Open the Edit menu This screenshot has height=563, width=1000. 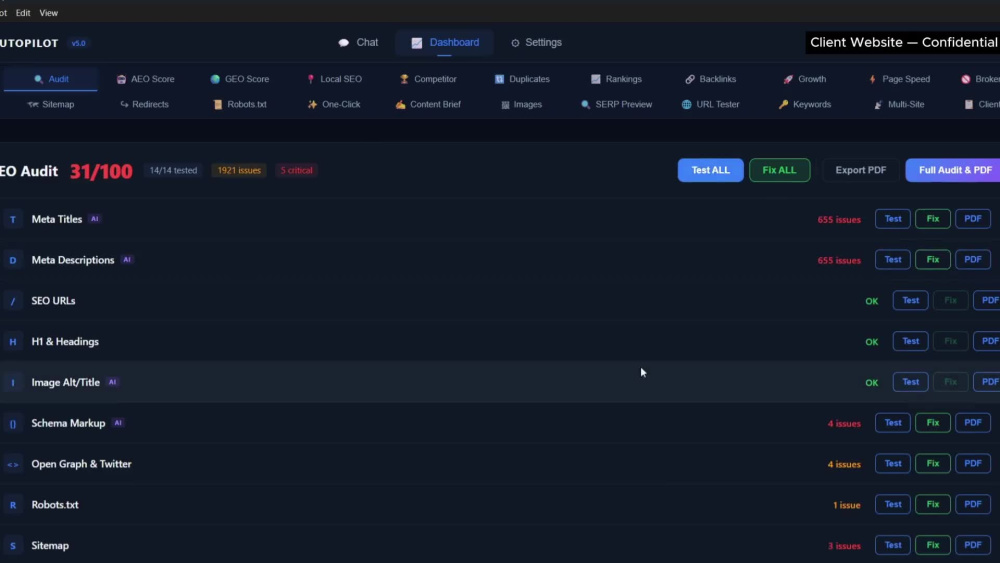coord(23,13)
